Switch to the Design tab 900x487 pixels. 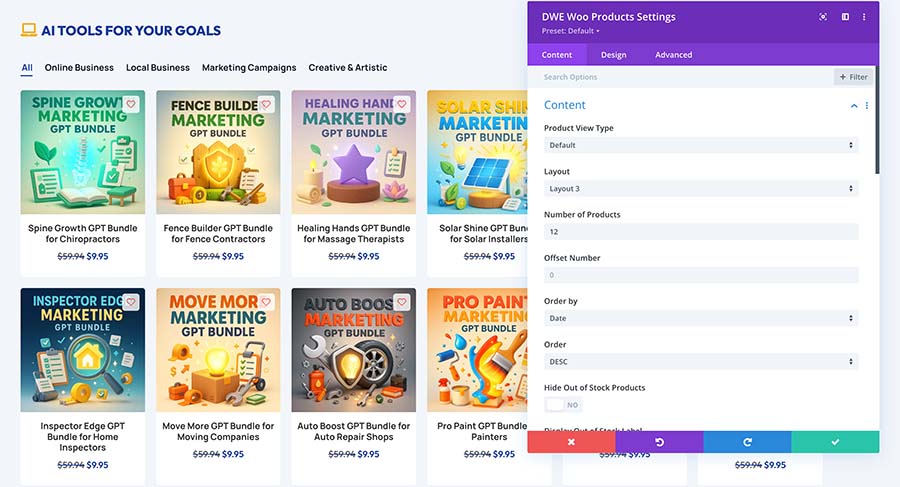[613, 55]
